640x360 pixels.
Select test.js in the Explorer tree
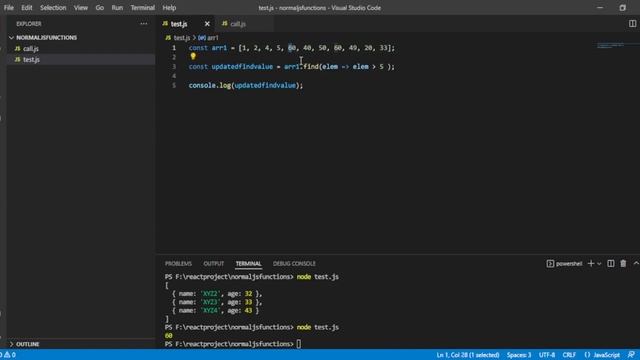[31, 60]
